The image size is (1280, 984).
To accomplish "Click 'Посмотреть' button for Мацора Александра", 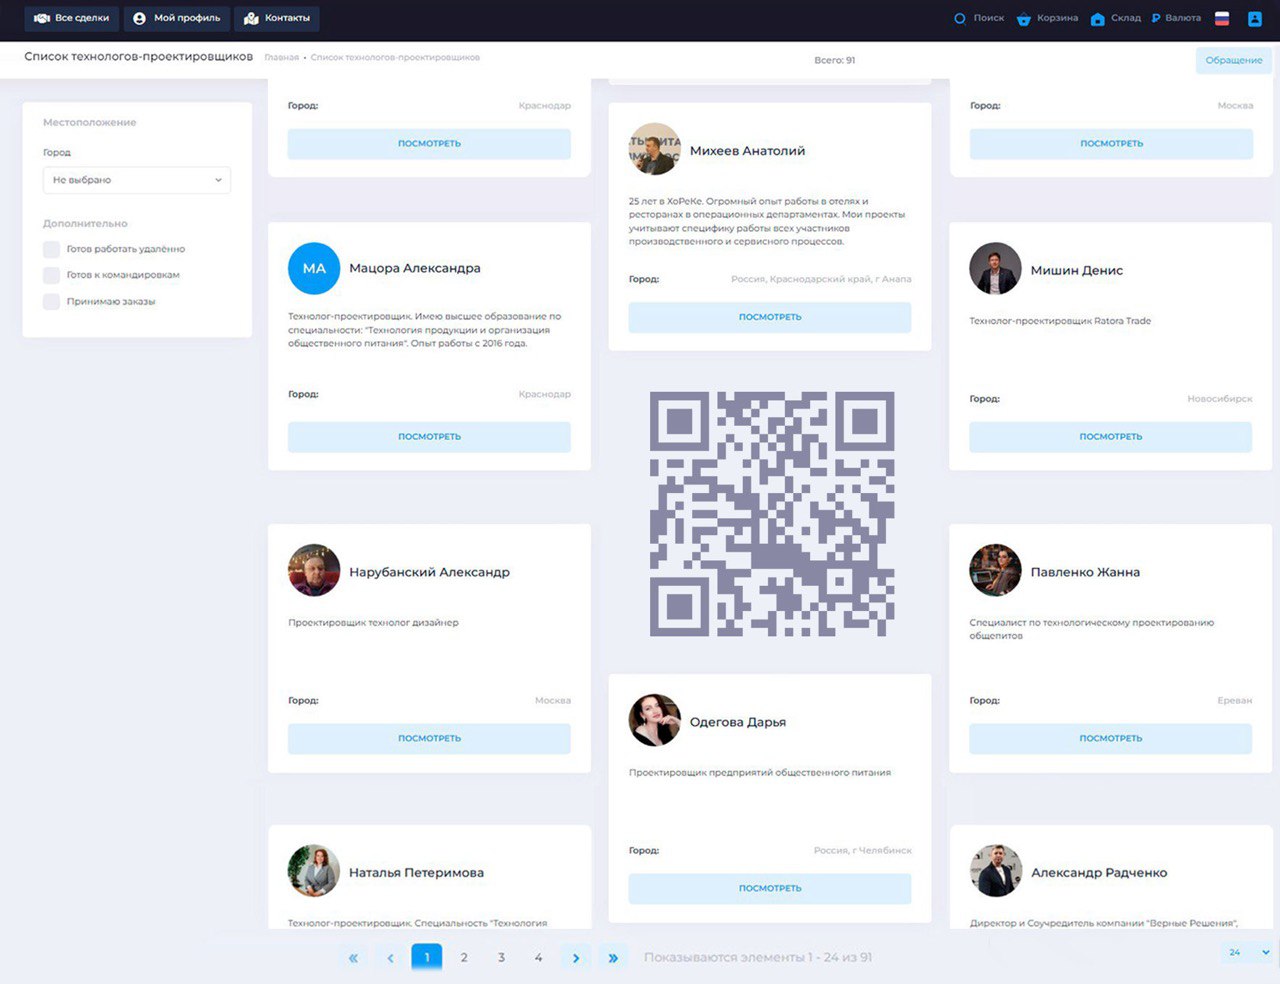I will point(429,437).
